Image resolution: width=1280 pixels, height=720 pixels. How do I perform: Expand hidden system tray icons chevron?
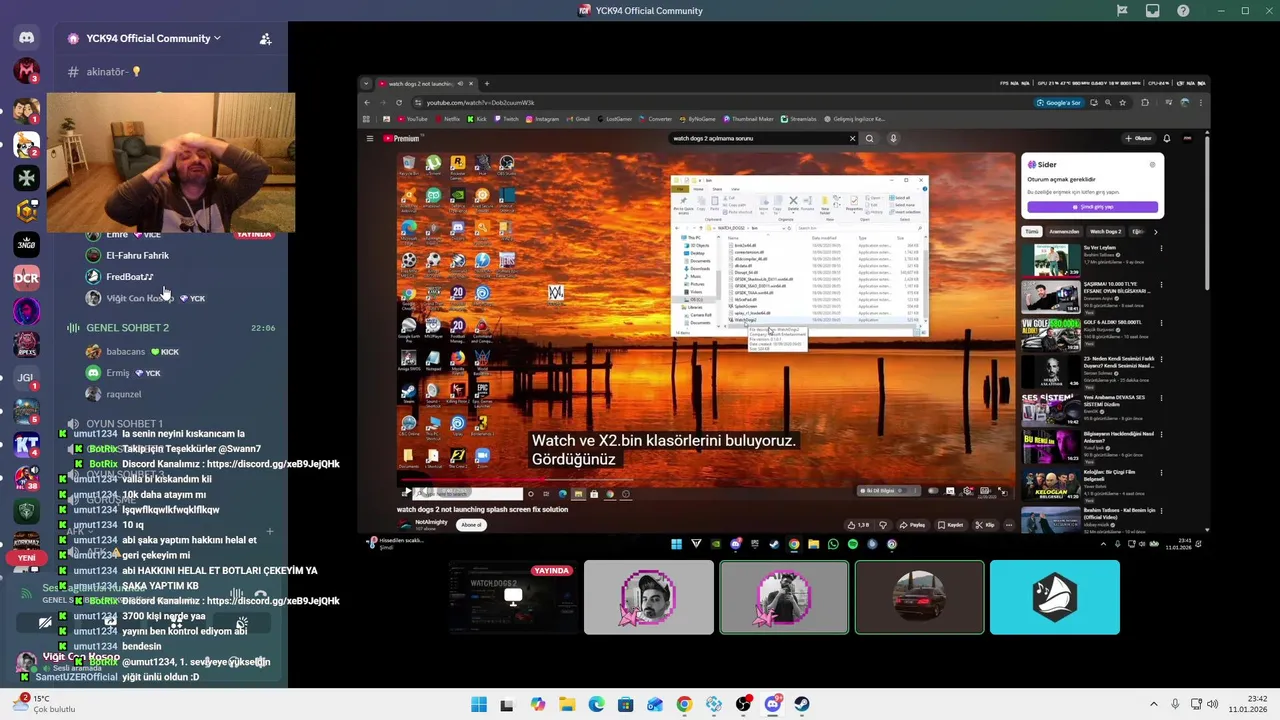(1153, 704)
